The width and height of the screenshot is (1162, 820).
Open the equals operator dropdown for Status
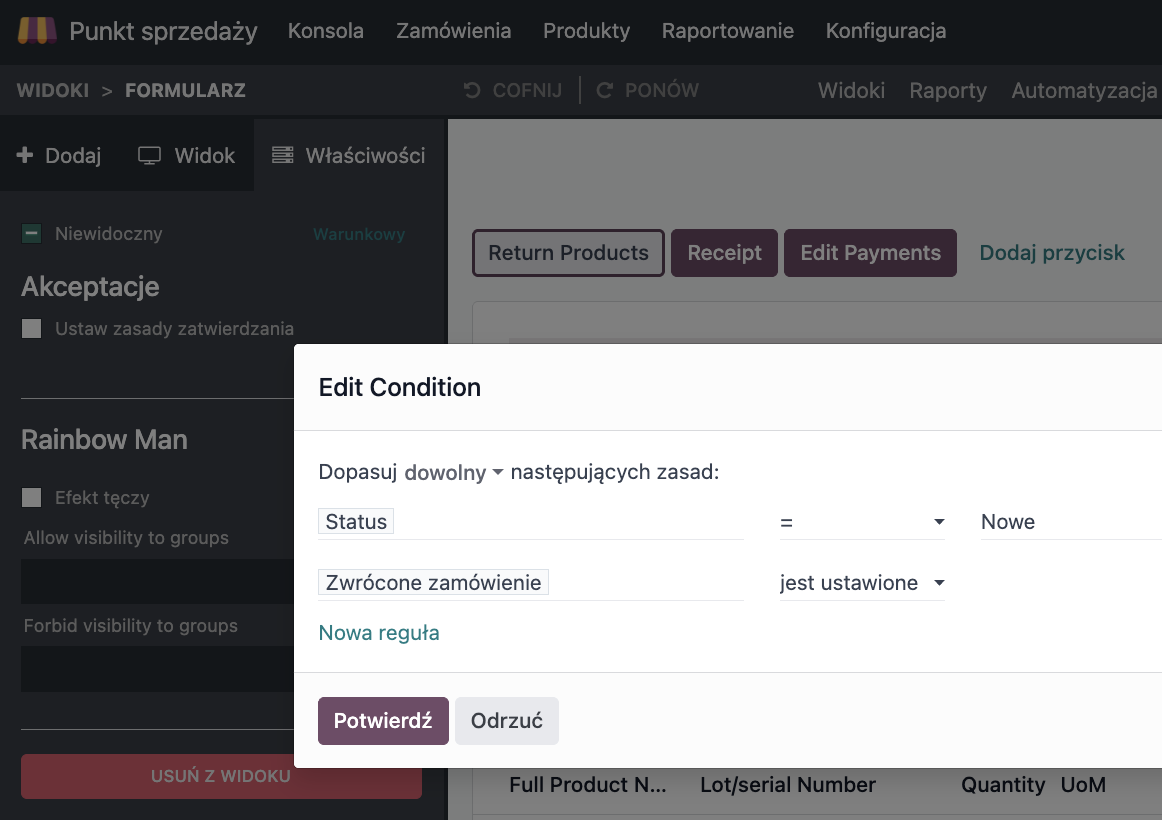click(x=862, y=522)
